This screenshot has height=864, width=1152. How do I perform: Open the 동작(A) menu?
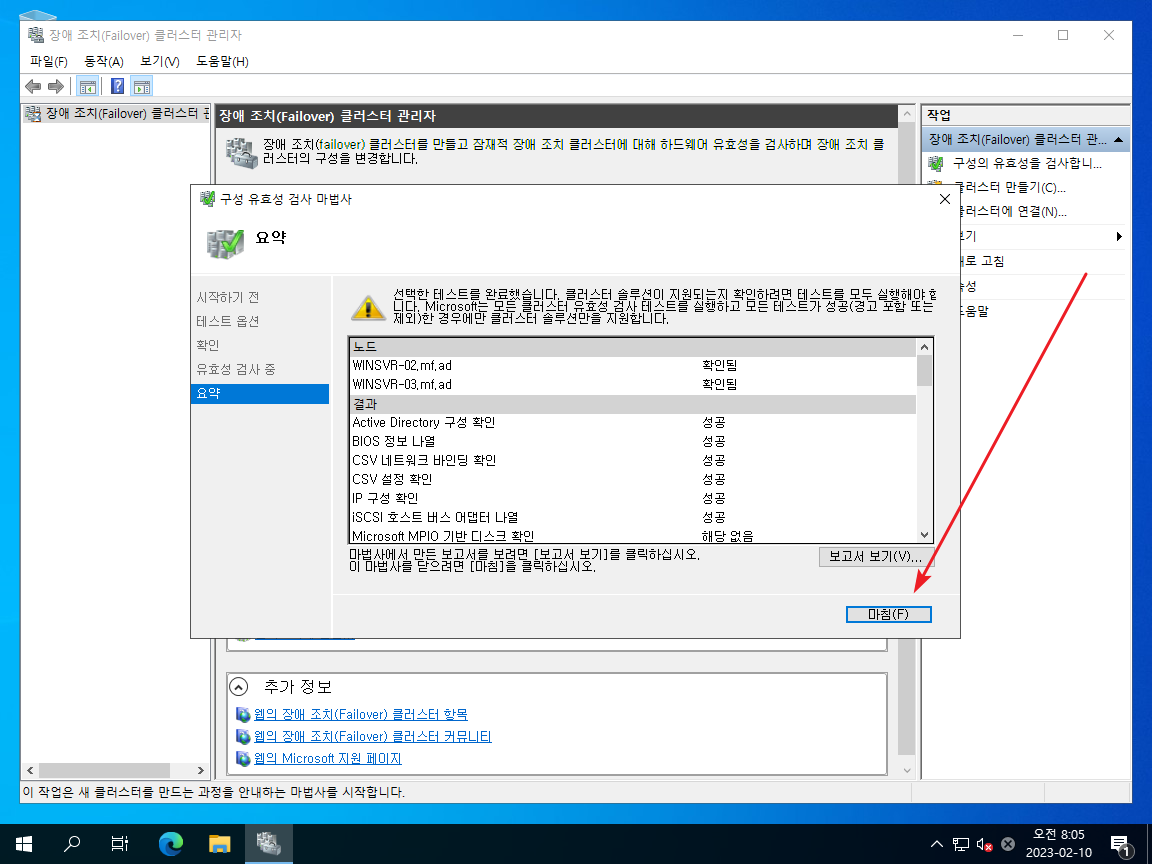(x=104, y=62)
